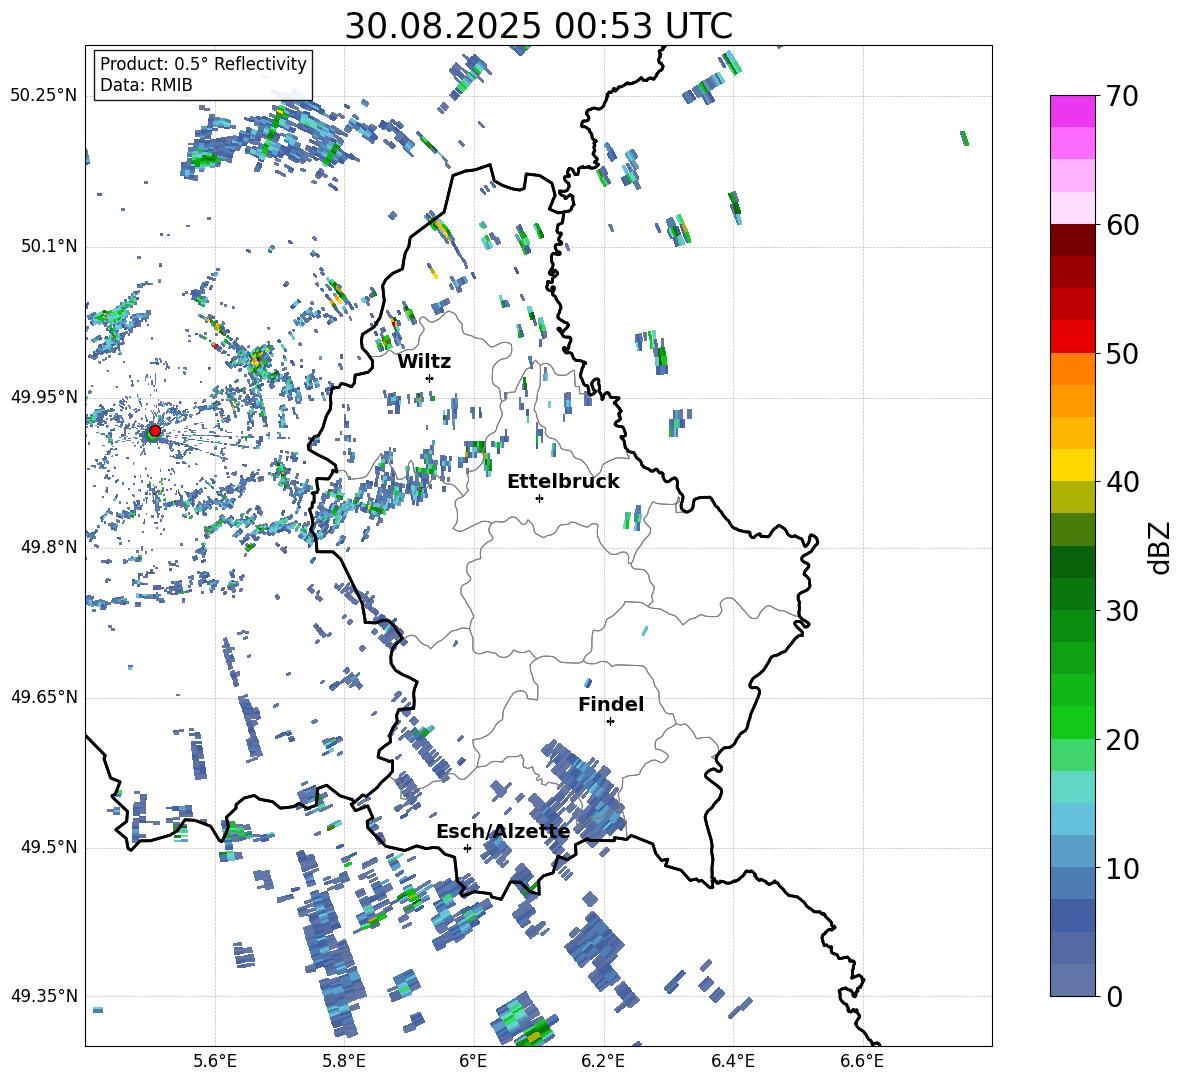Click the timestamp title 30.08.2025 00:53 UTC
This screenshot has height=1081, width=1184.
(x=538, y=26)
